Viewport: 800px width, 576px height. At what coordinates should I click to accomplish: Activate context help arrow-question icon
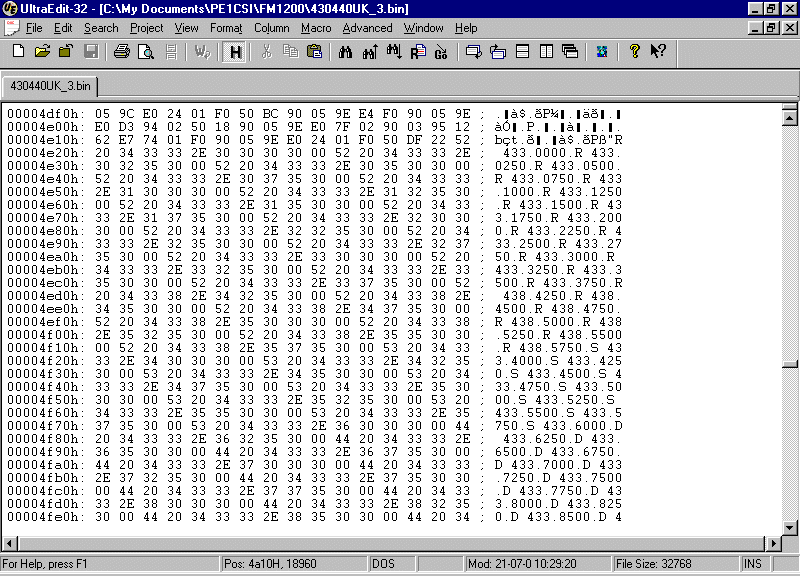(x=658, y=52)
